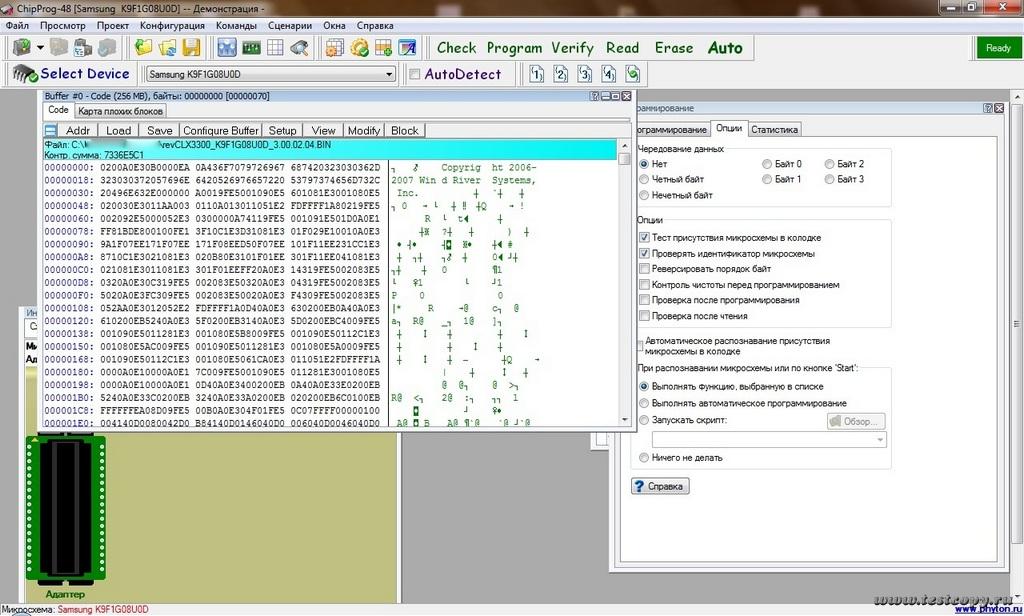1024x616 pixels.
Task: Enable the AutoDetect checkbox
Action: pos(415,74)
